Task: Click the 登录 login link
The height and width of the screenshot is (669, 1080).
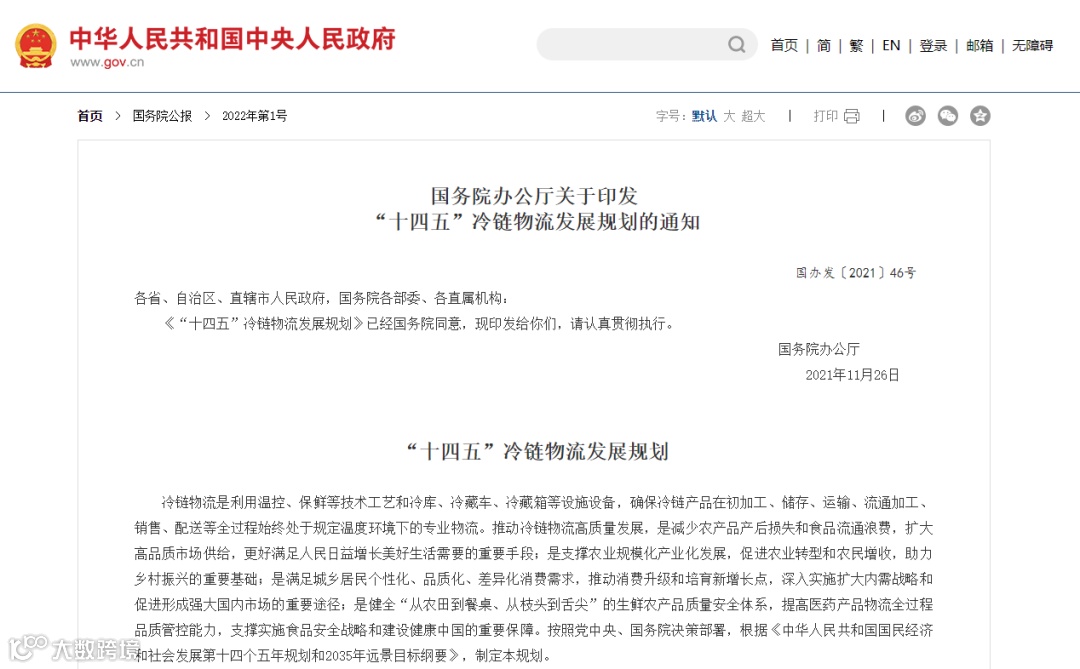Action: tap(933, 45)
